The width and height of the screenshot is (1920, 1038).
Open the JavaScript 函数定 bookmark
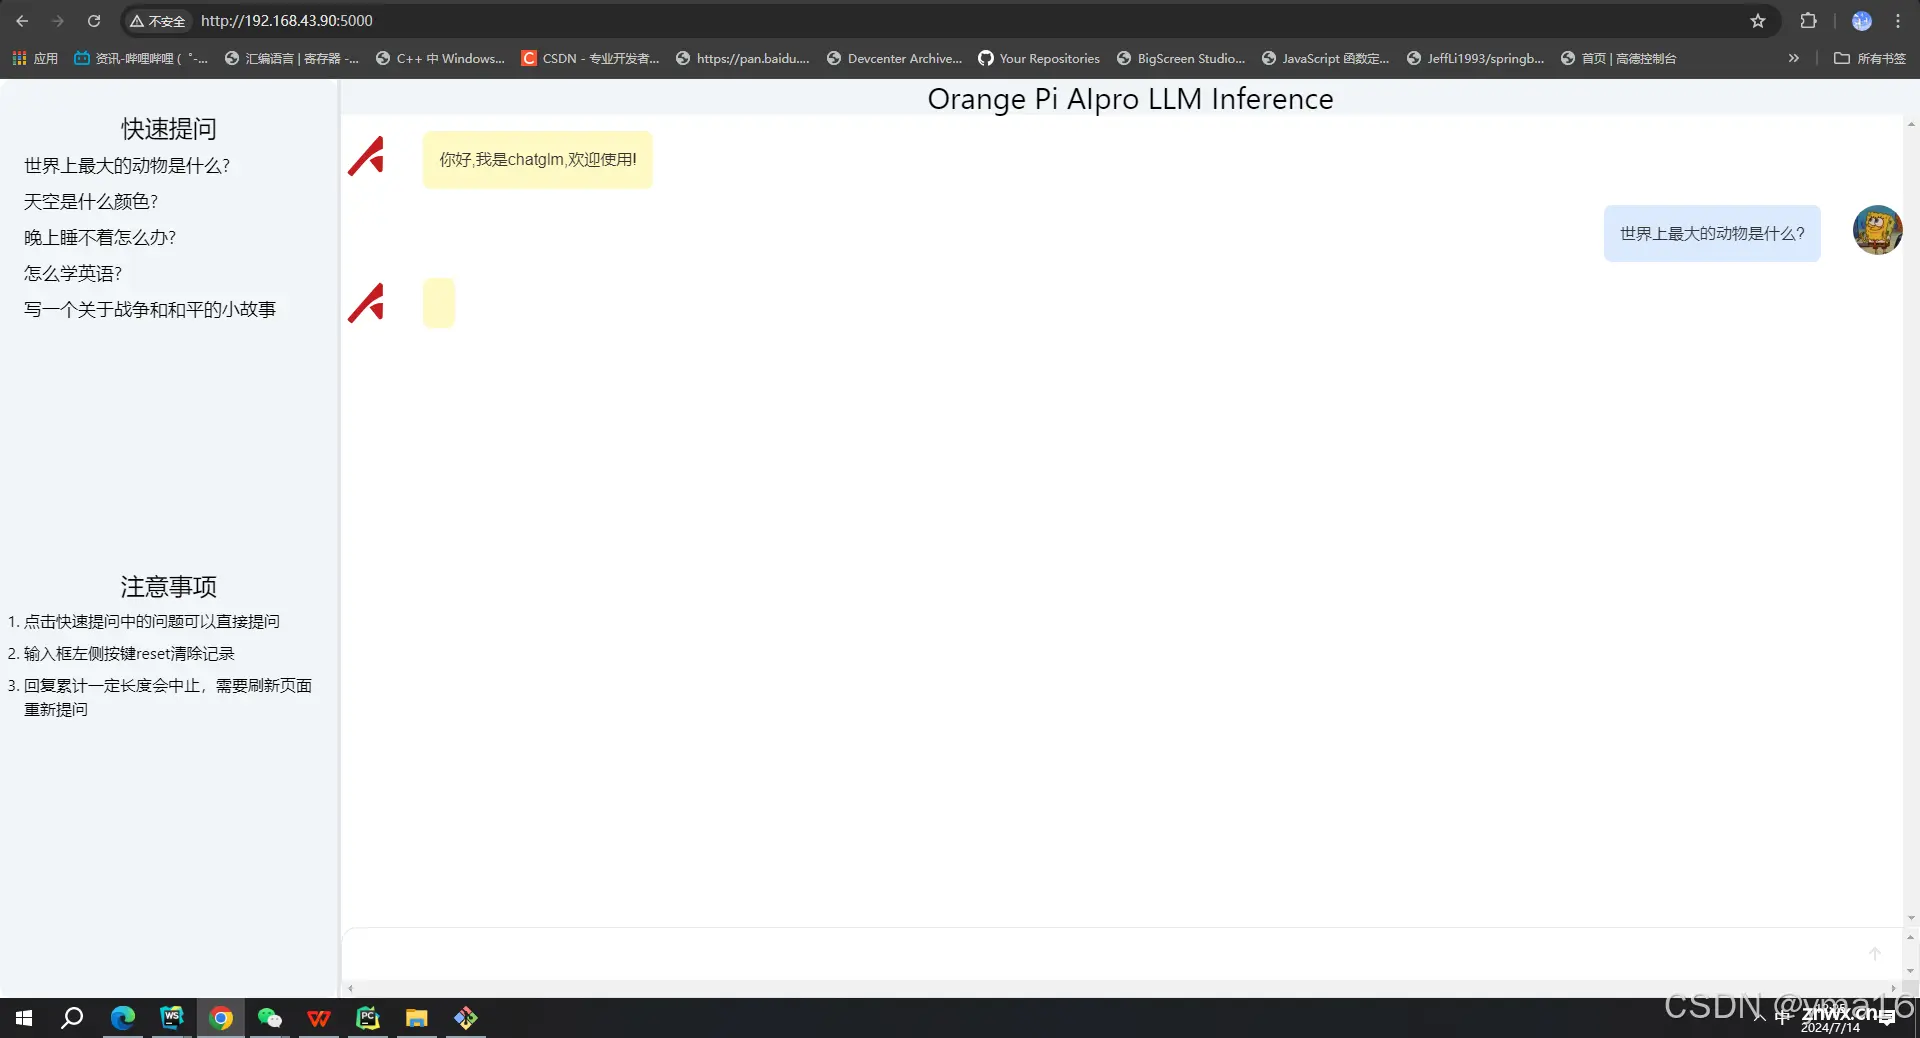(x=1325, y=58)
